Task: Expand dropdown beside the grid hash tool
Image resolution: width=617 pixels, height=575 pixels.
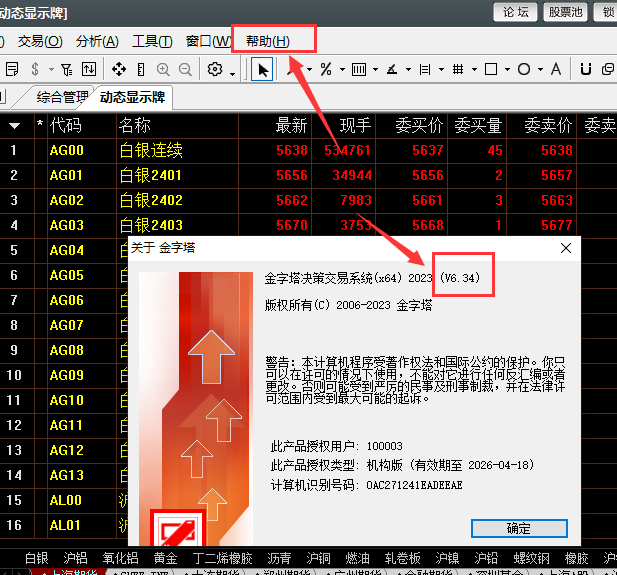Action: (475, 70)
